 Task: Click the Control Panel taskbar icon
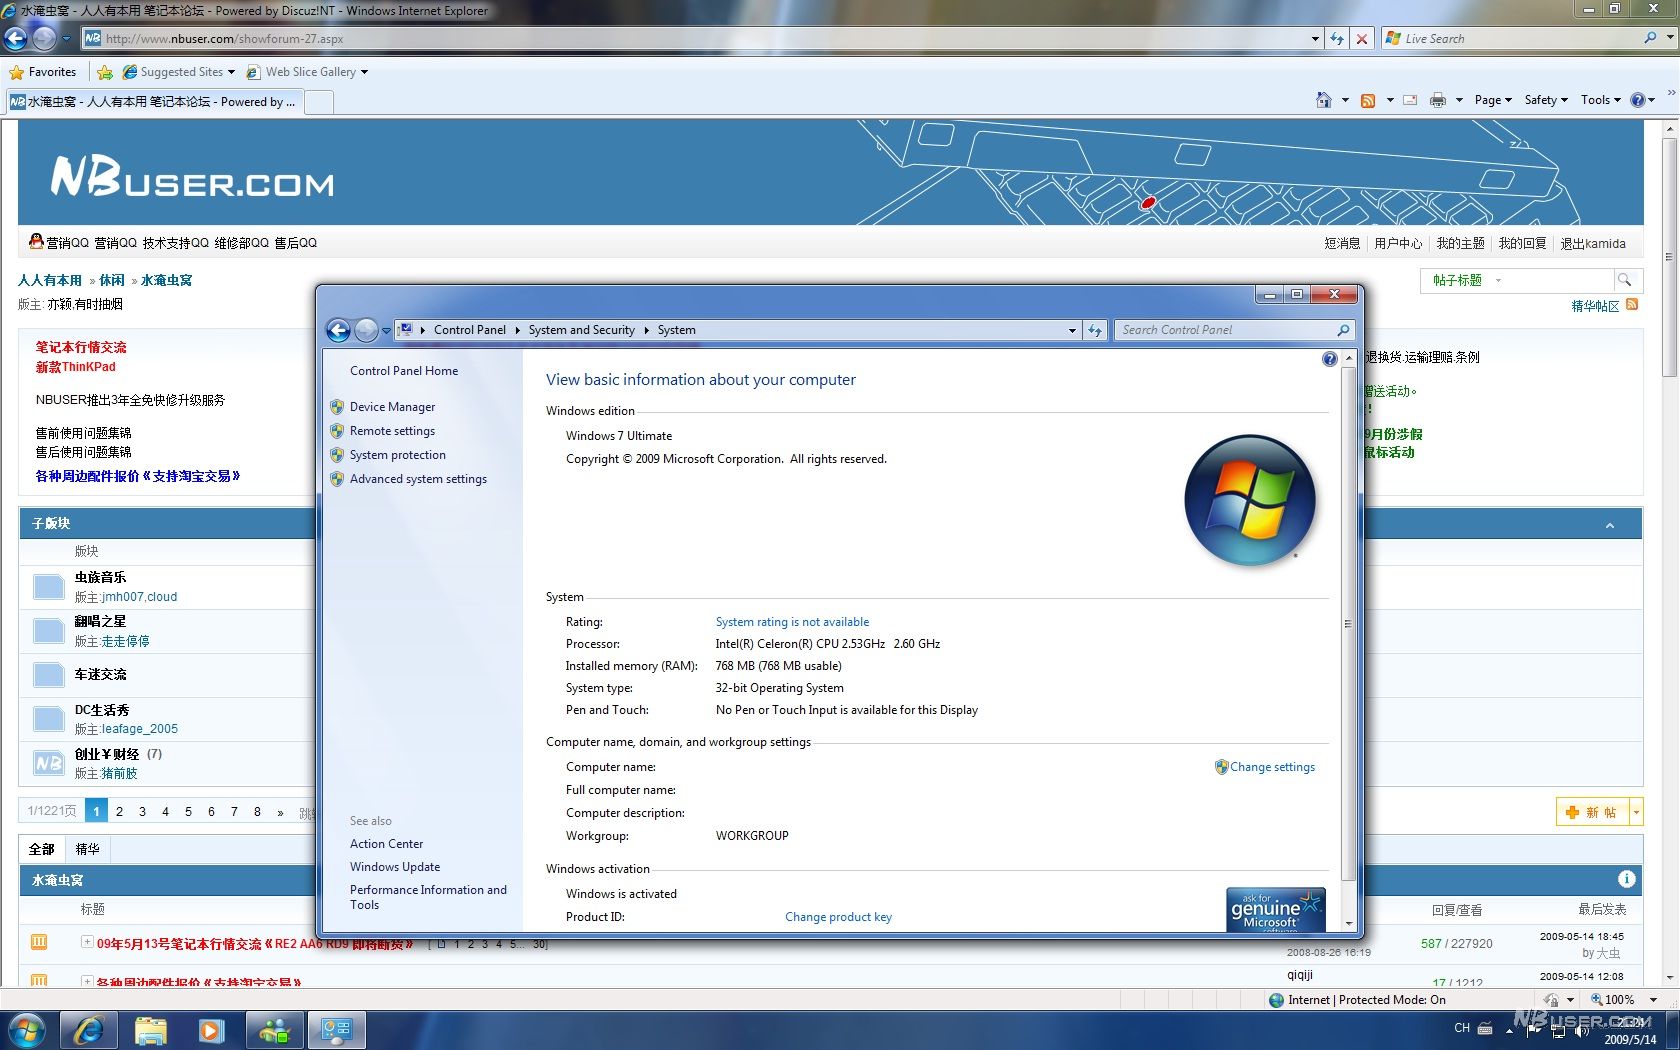[336, 1030]
